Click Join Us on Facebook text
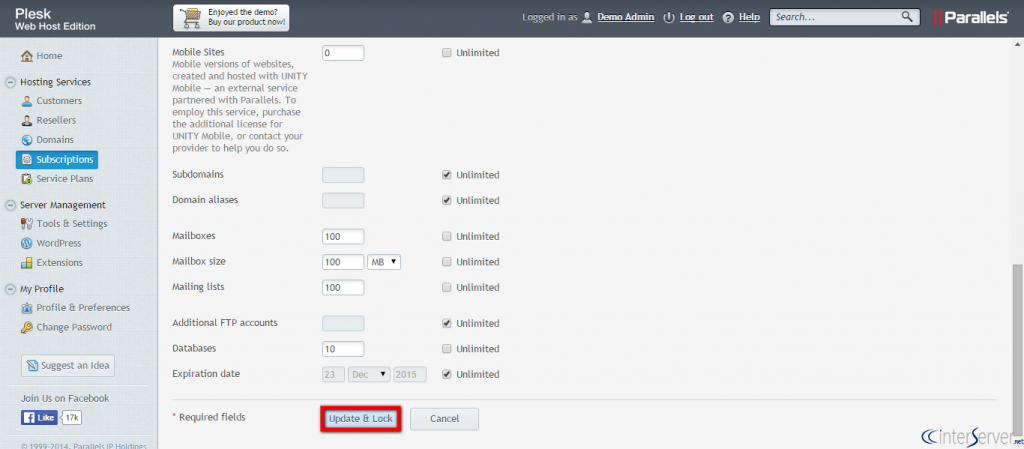1024x449 pixels. point(65,399)
